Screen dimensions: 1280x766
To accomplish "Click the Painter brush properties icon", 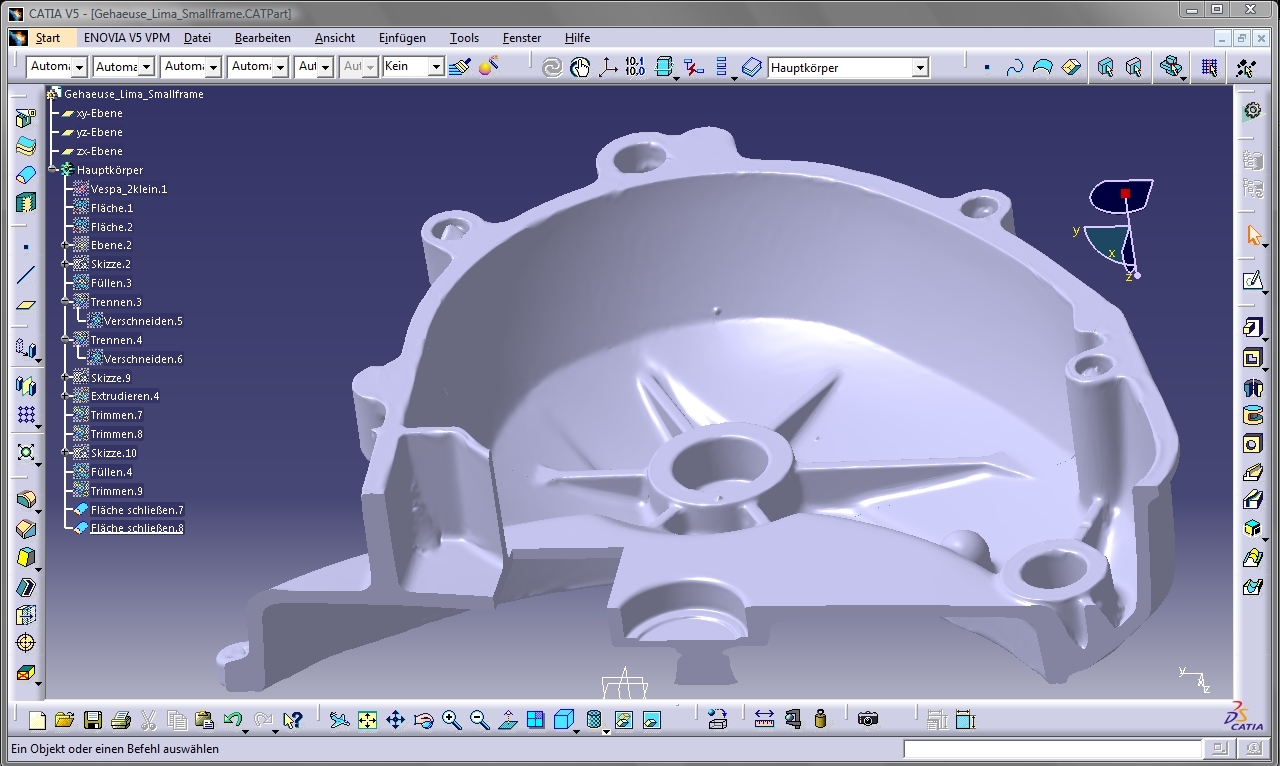I will point(459,67).
